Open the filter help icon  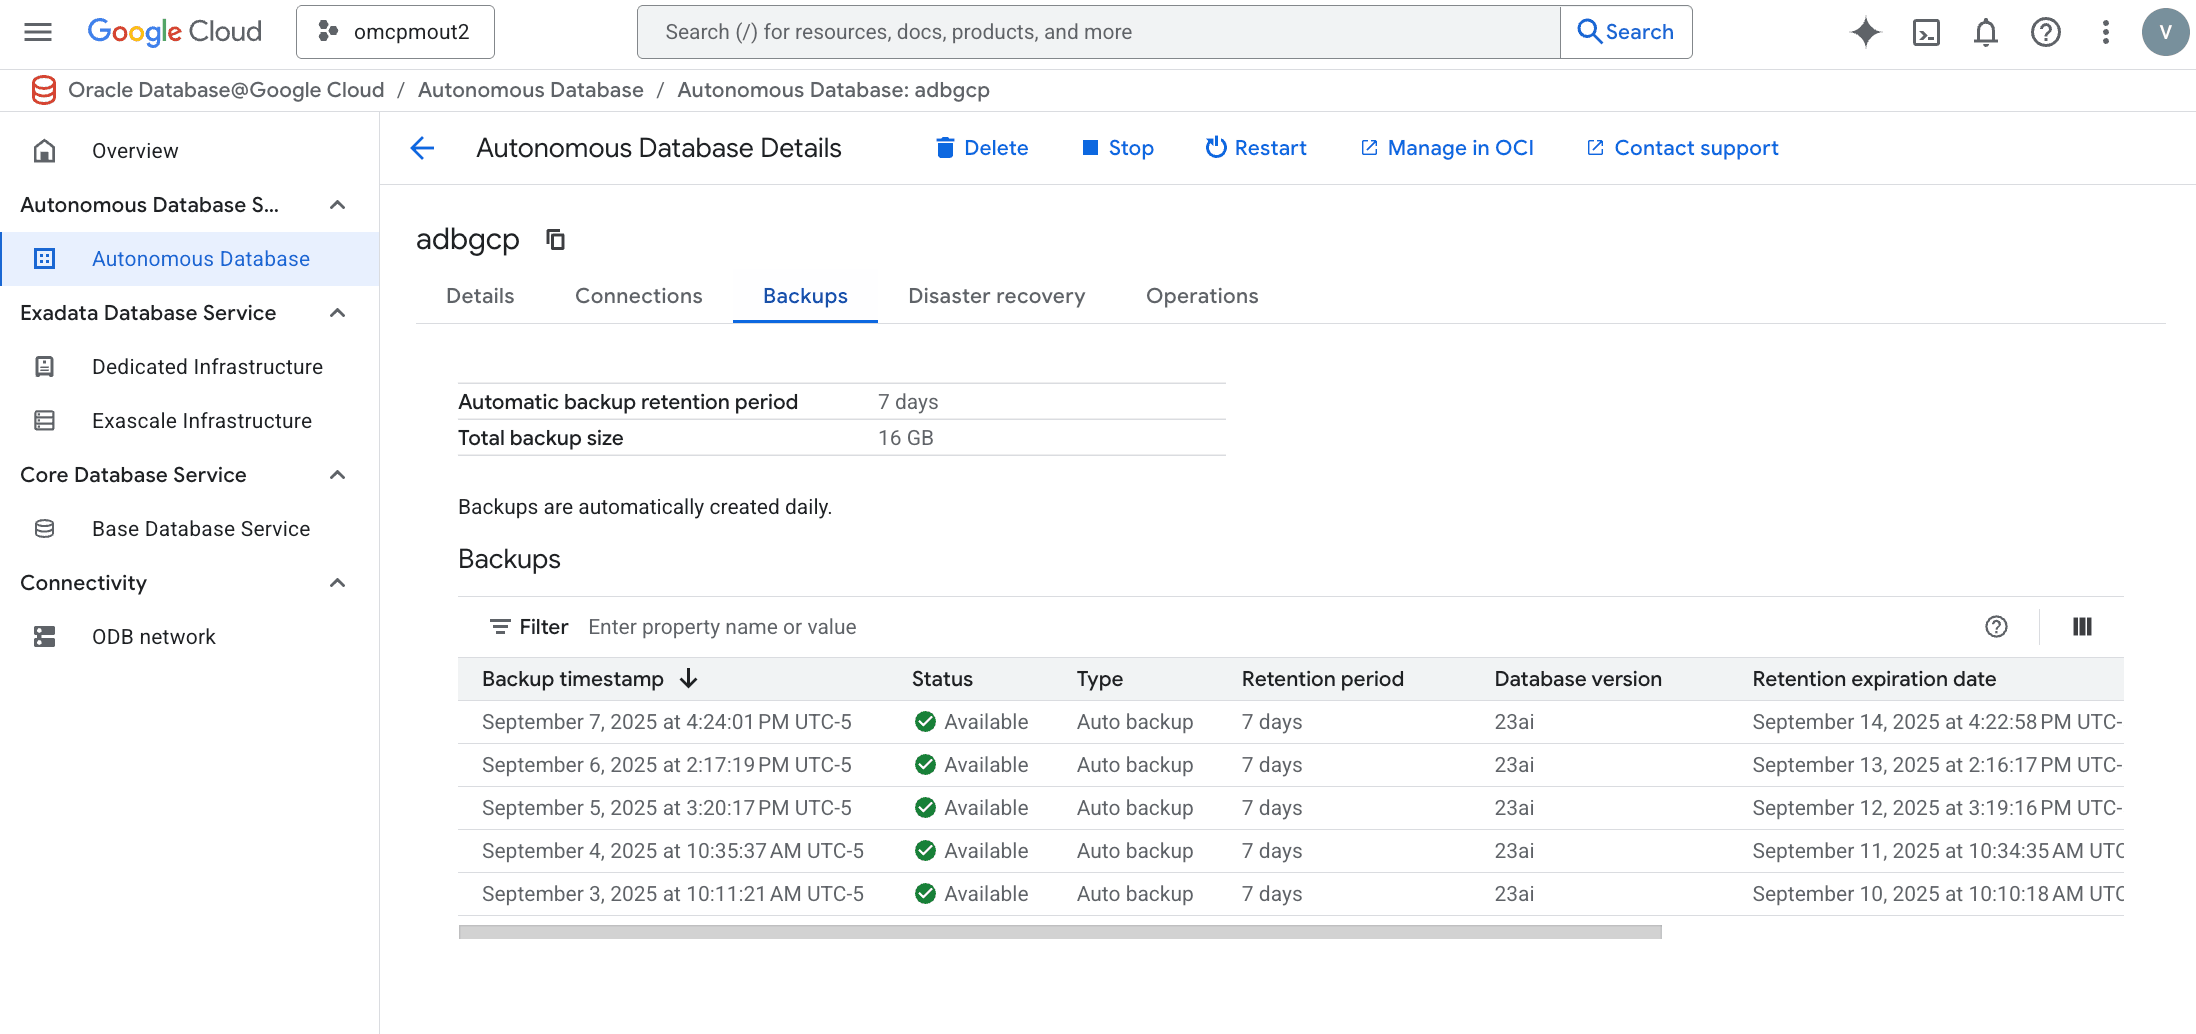point(1996,627)
